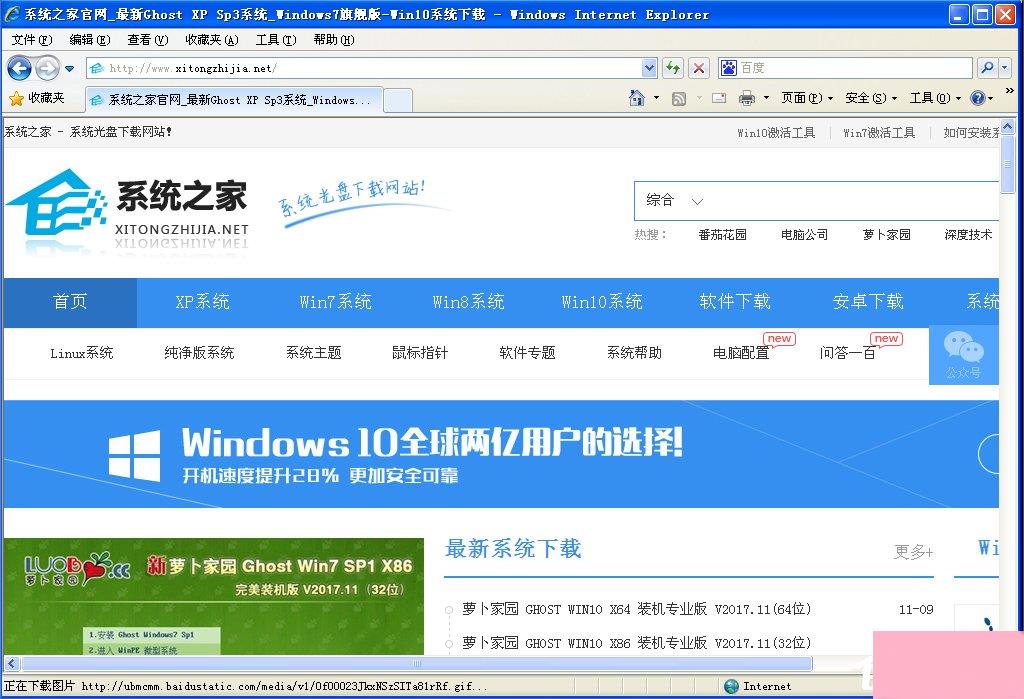The image size is (1024, 699).
Task: Open the 文件(F) menu
Action: 31,40
